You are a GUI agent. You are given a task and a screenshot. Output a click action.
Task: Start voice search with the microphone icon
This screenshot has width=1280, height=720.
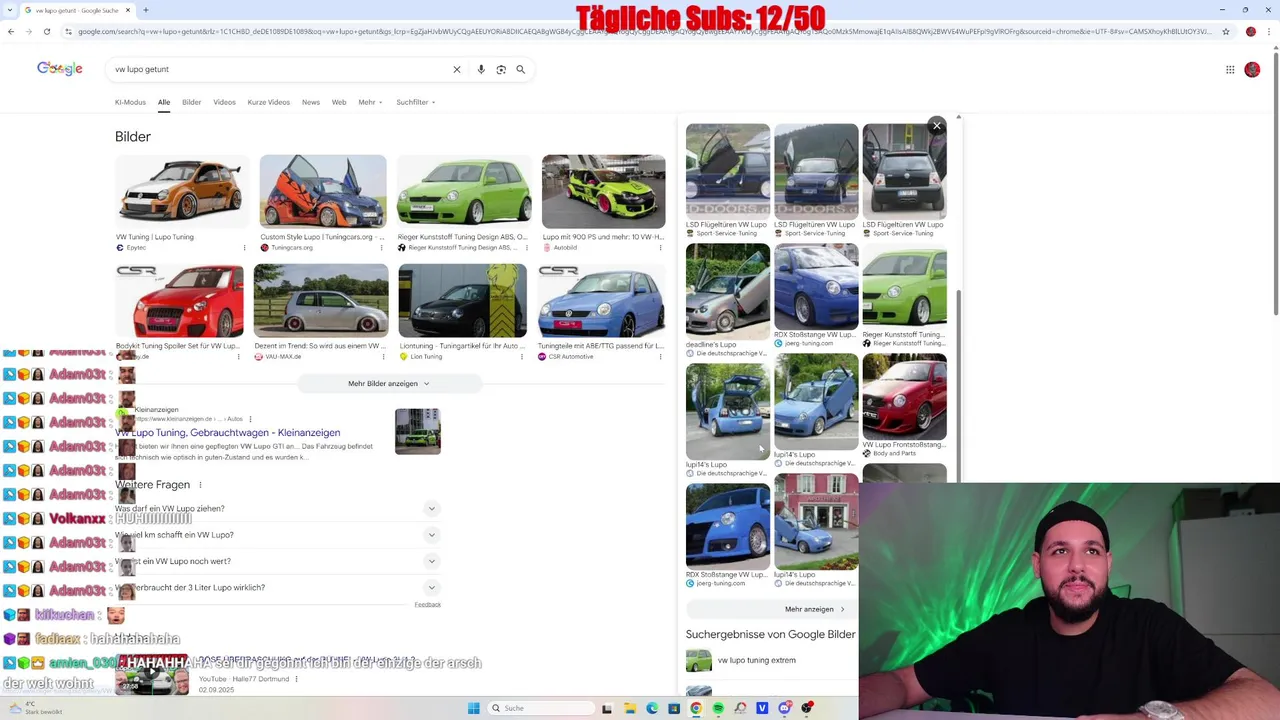481,69
